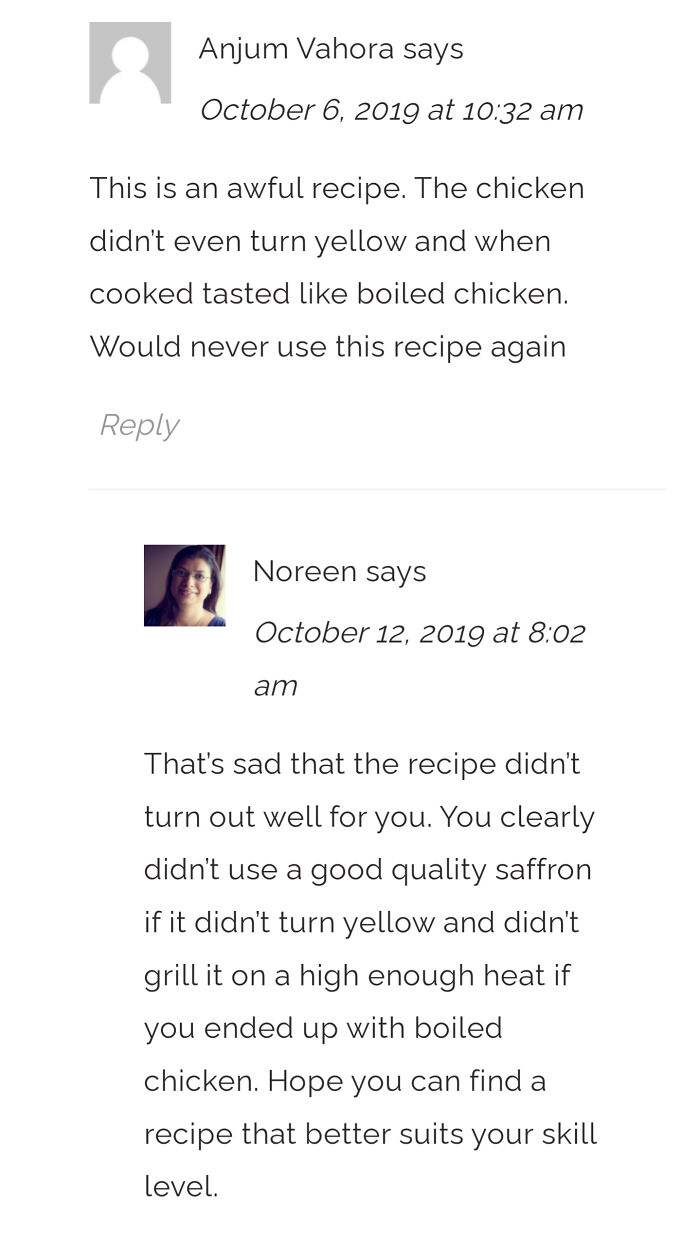Screen dimensions: 700x1237
Task: Open Anjum Vahora's commenter profile
Action: coord(293,48)
